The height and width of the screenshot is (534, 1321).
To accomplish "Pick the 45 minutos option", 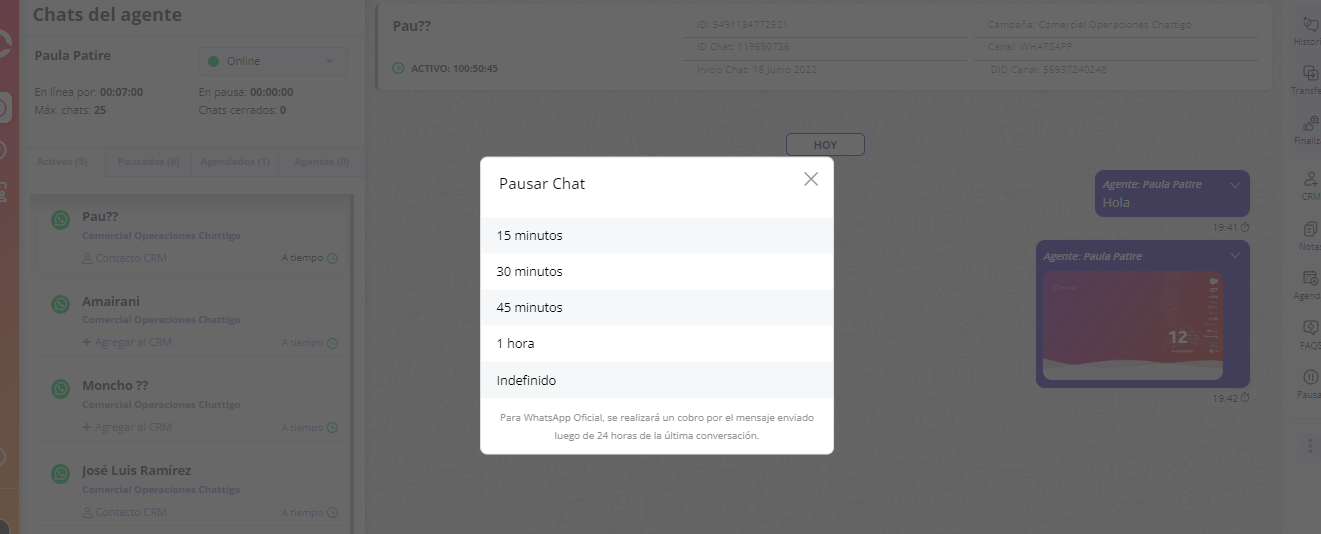I will click(656, 308).
